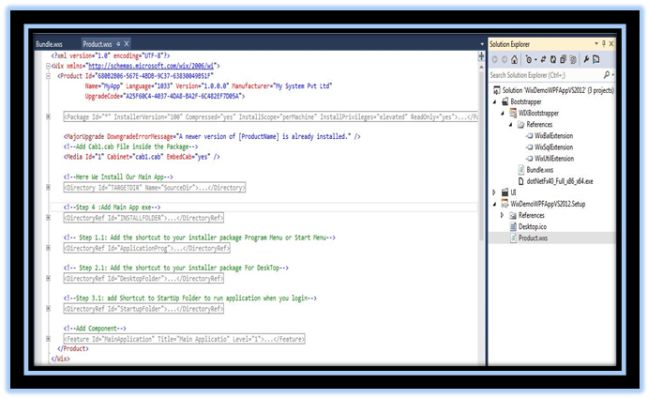
Task: Click the xml version declaration line
Action: pos(110,56)
